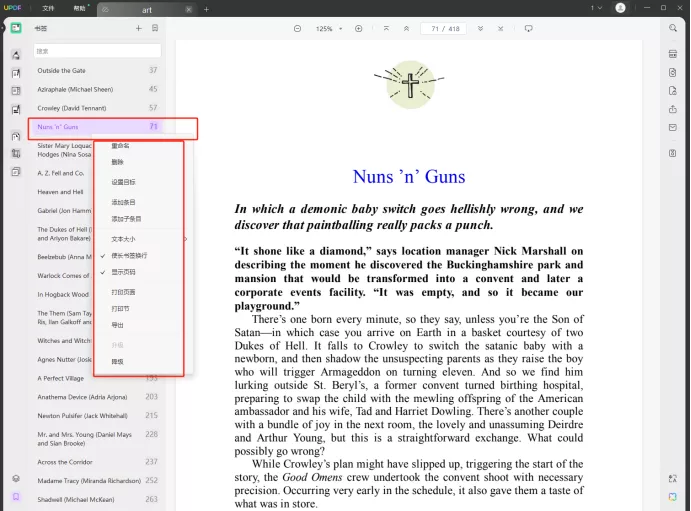This screenshot has height=511, width=691.
Task: Select the highlighted "Nuns 'n' Guns" bookmark
Action: [97, 127]
